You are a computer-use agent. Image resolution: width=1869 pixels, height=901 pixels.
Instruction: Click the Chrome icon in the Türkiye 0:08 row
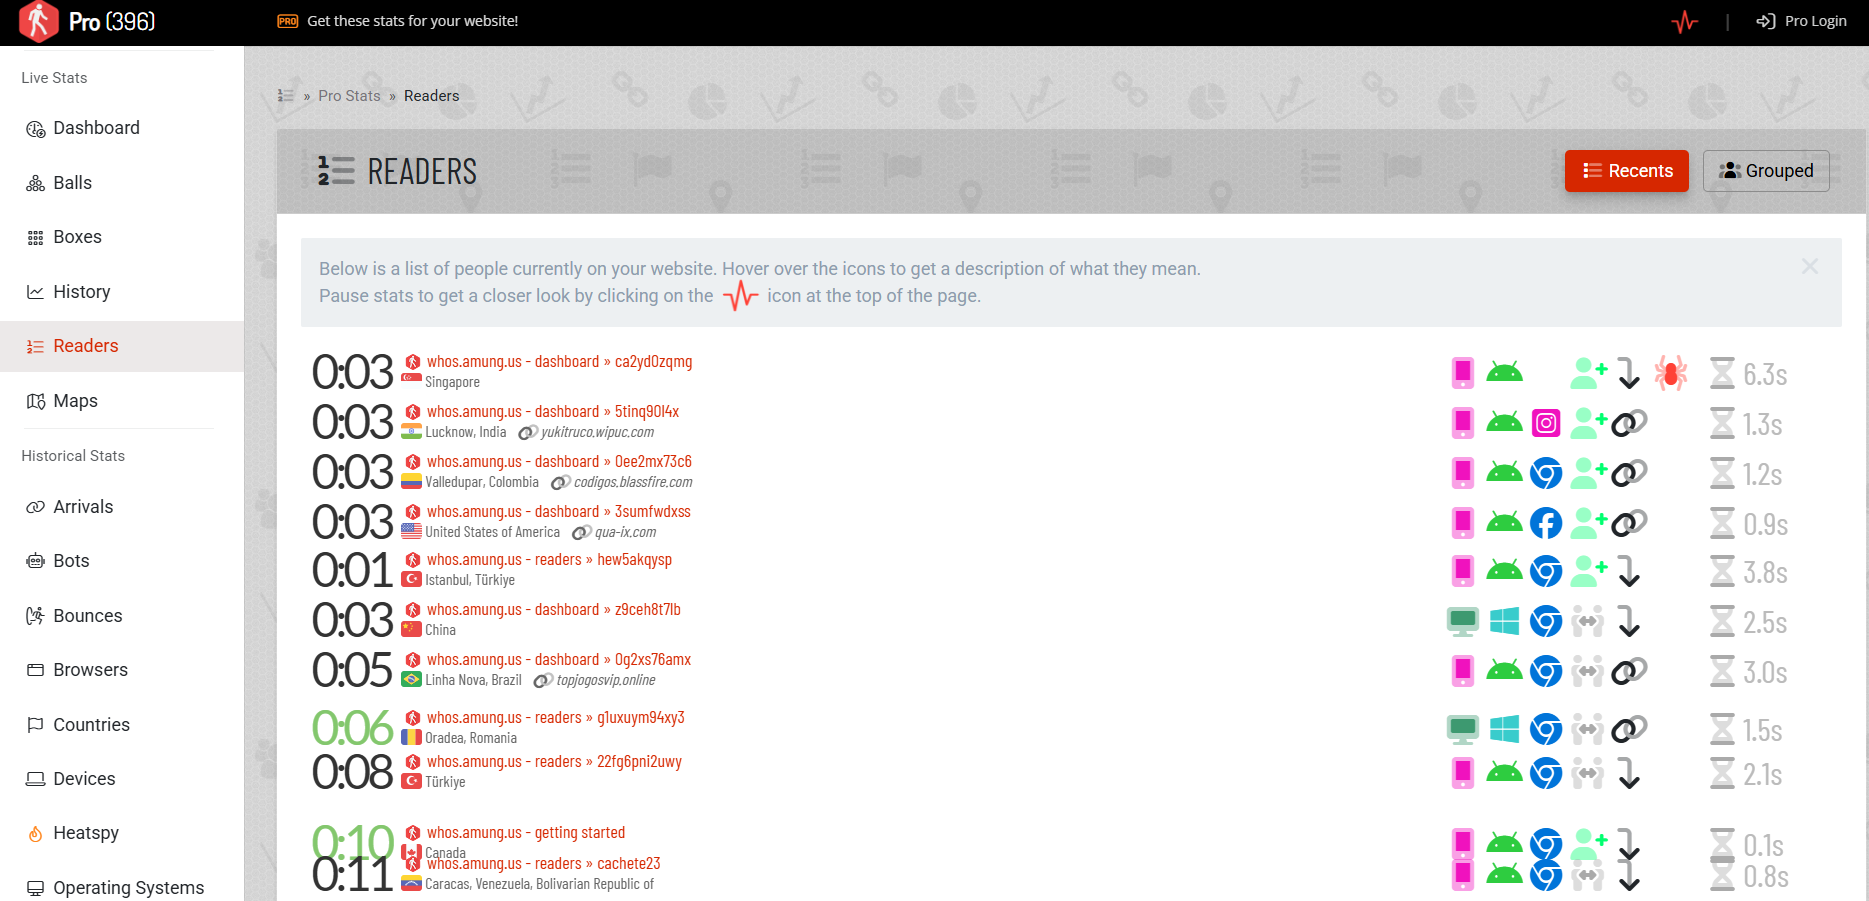coord(1546,773)
